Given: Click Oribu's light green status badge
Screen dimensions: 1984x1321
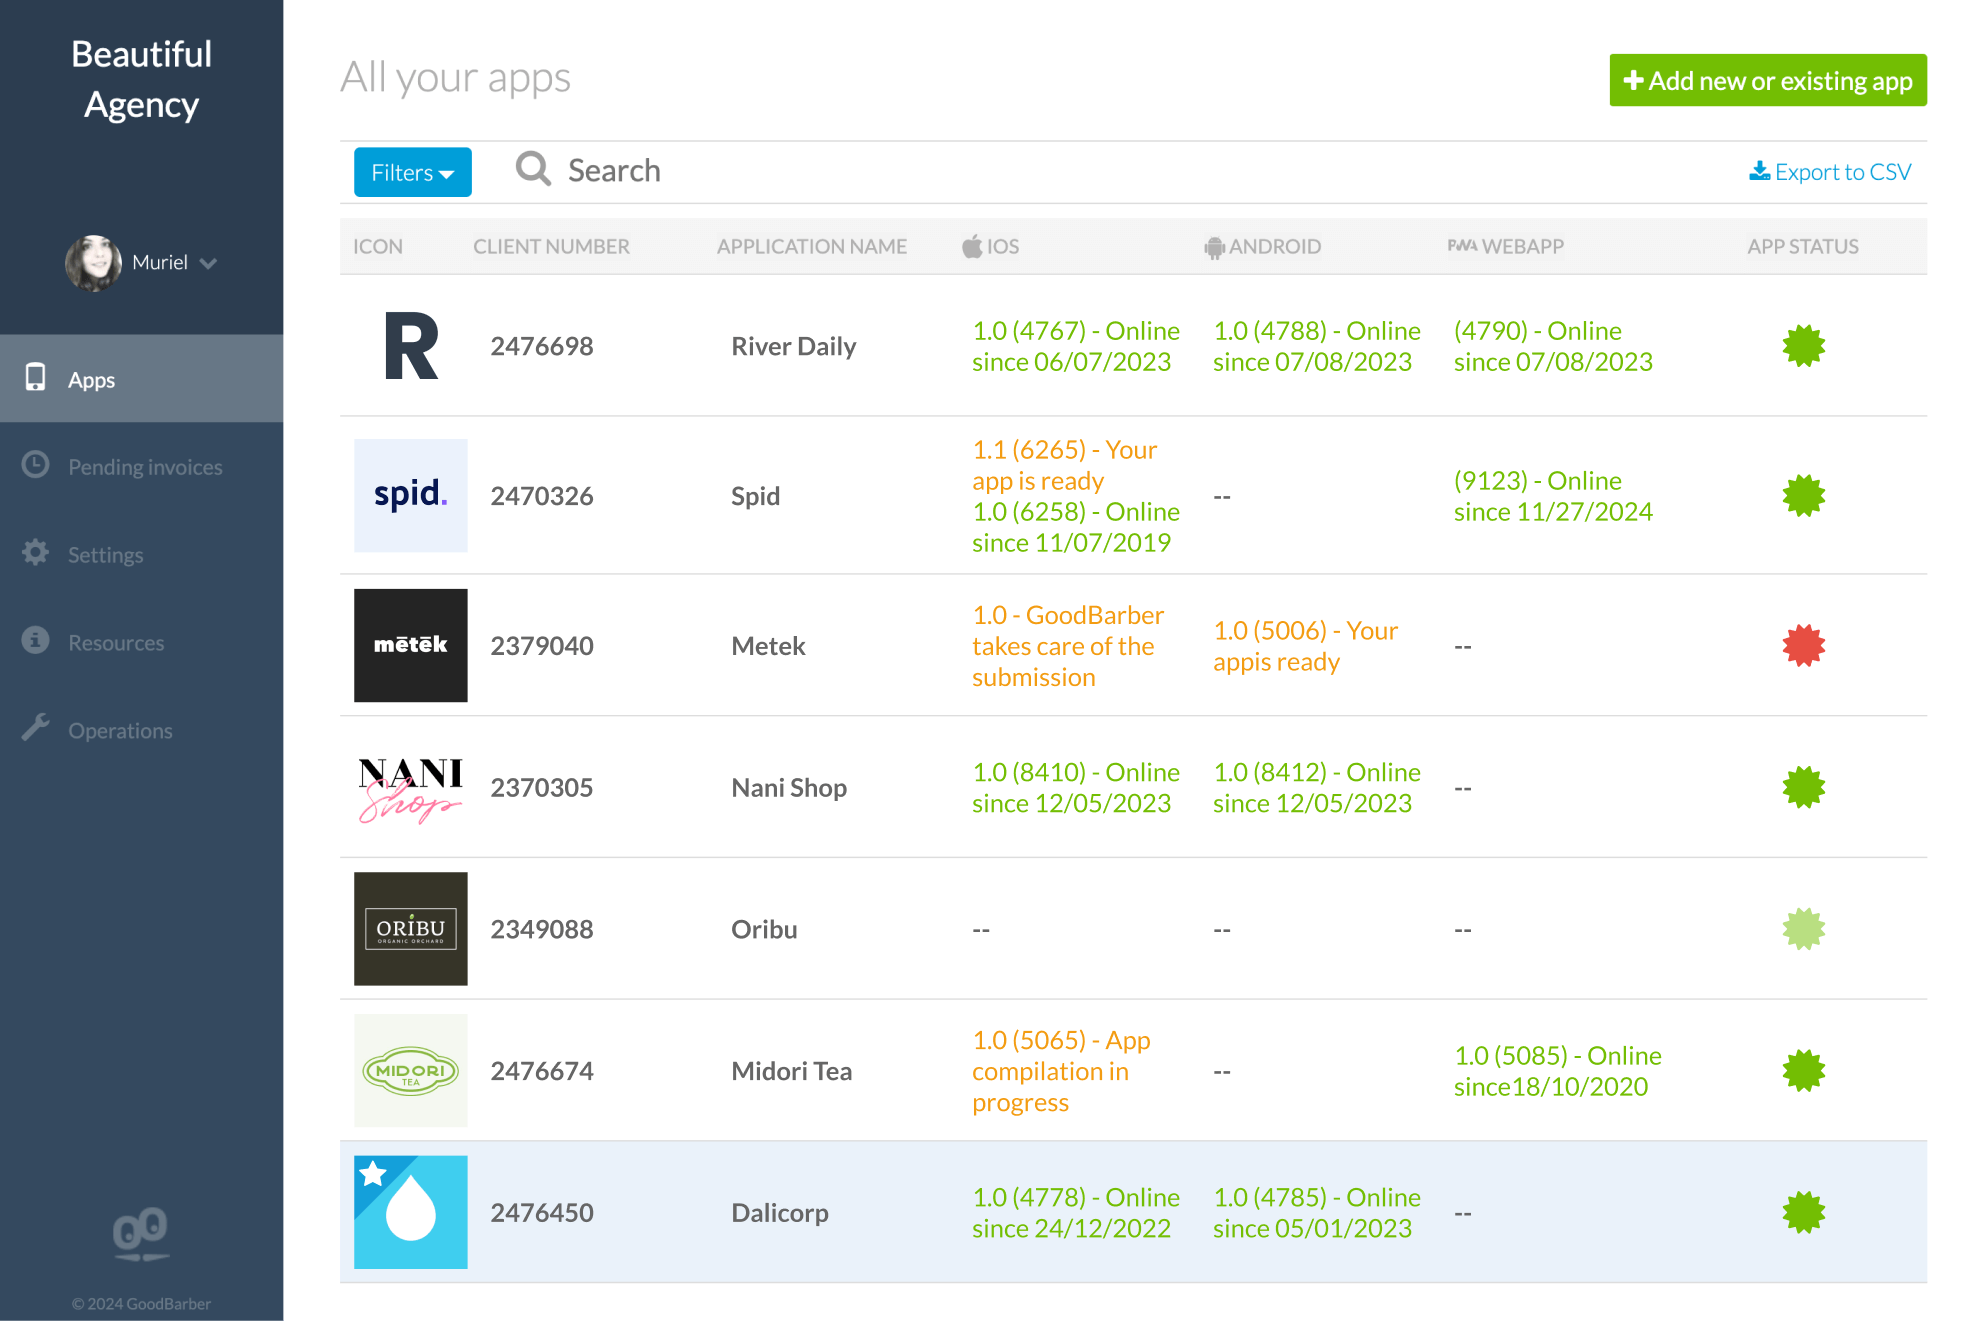Looking at the screenshot, I should [x=1802, y=928].
